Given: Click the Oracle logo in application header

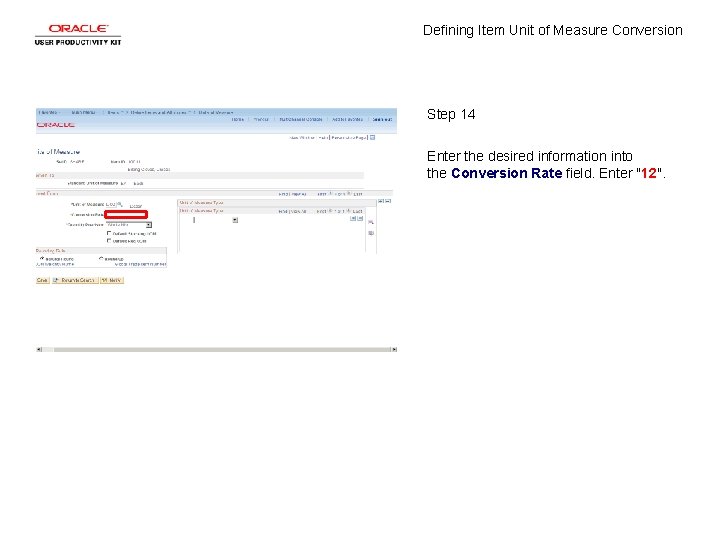Looking at the screenshot, I should coord(56,125).
